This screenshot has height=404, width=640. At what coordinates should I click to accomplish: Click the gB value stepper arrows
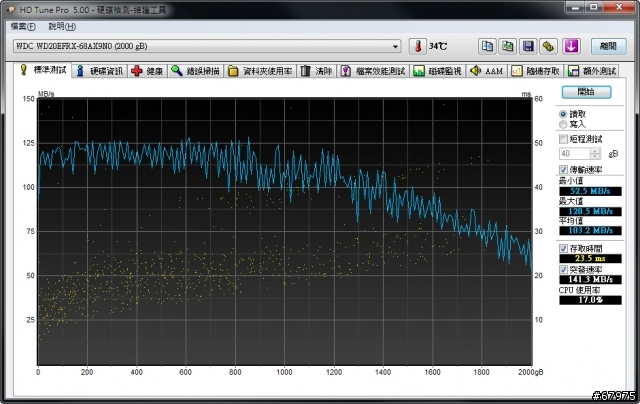tap(595, 154)
